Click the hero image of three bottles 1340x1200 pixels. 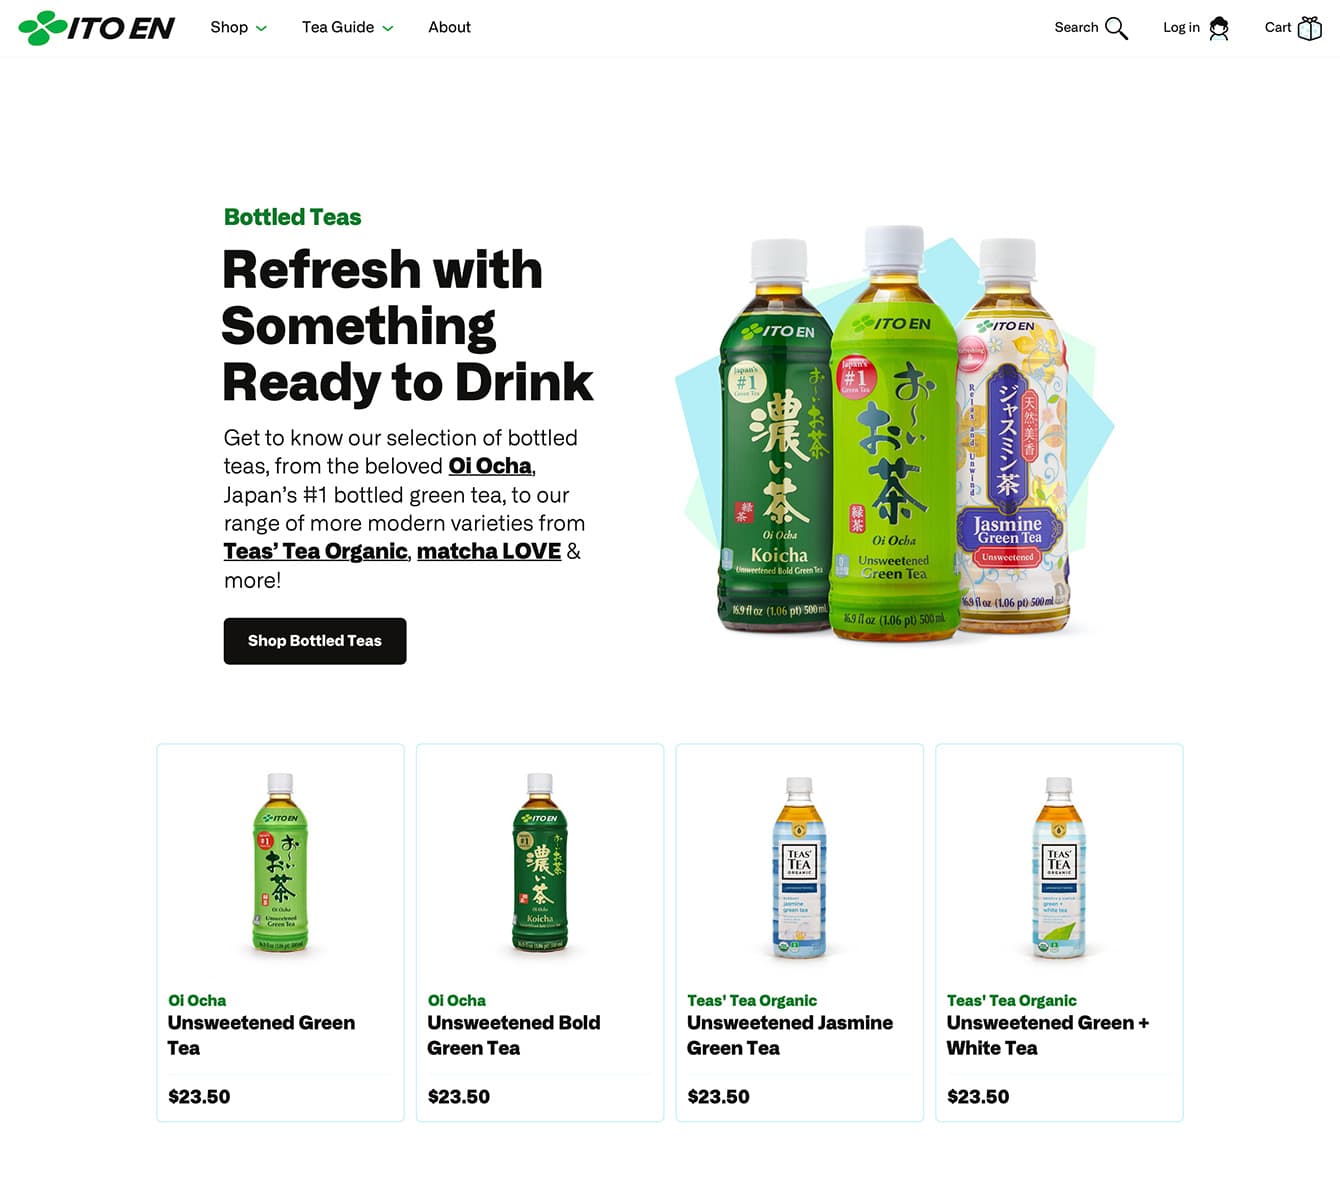pyautogui.click(x=894, y=433)
